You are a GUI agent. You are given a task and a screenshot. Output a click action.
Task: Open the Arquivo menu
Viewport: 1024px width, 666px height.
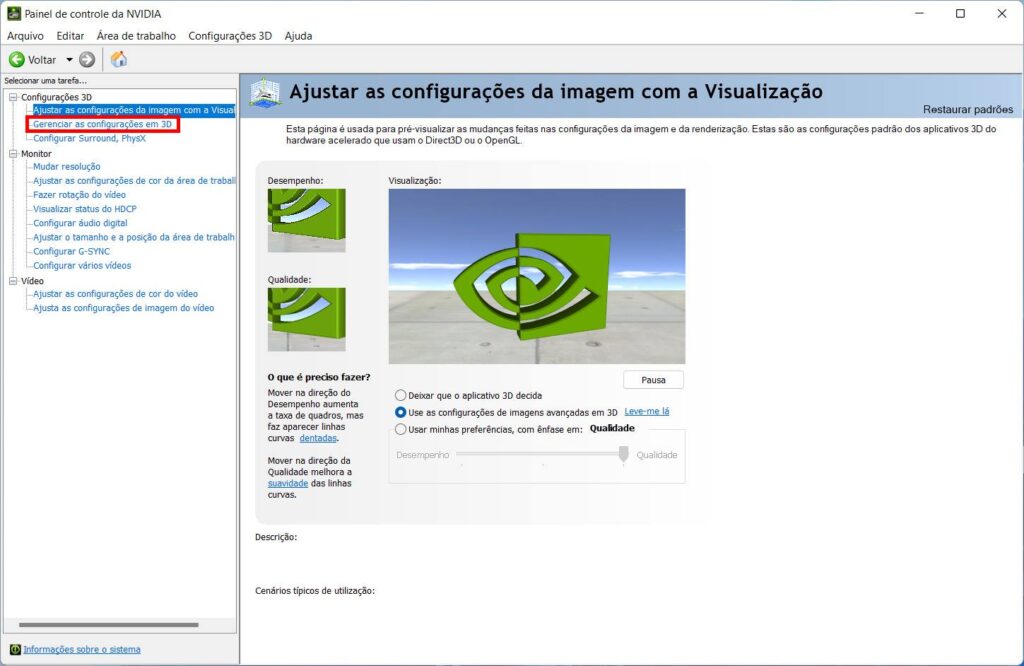click(25, 36)
